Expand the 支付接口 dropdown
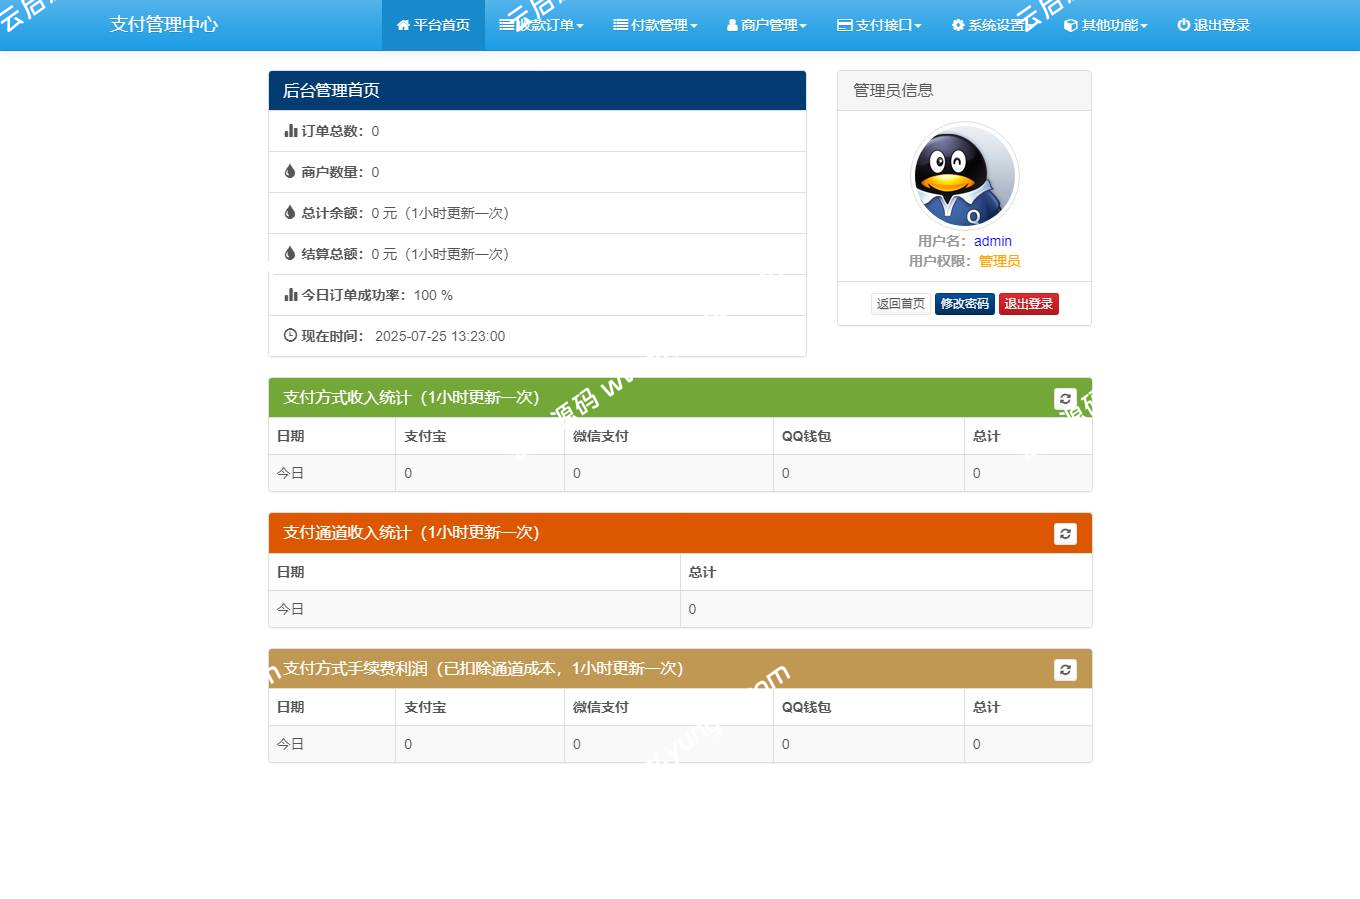Screen dimensions: 1360x899 point(879,25)
